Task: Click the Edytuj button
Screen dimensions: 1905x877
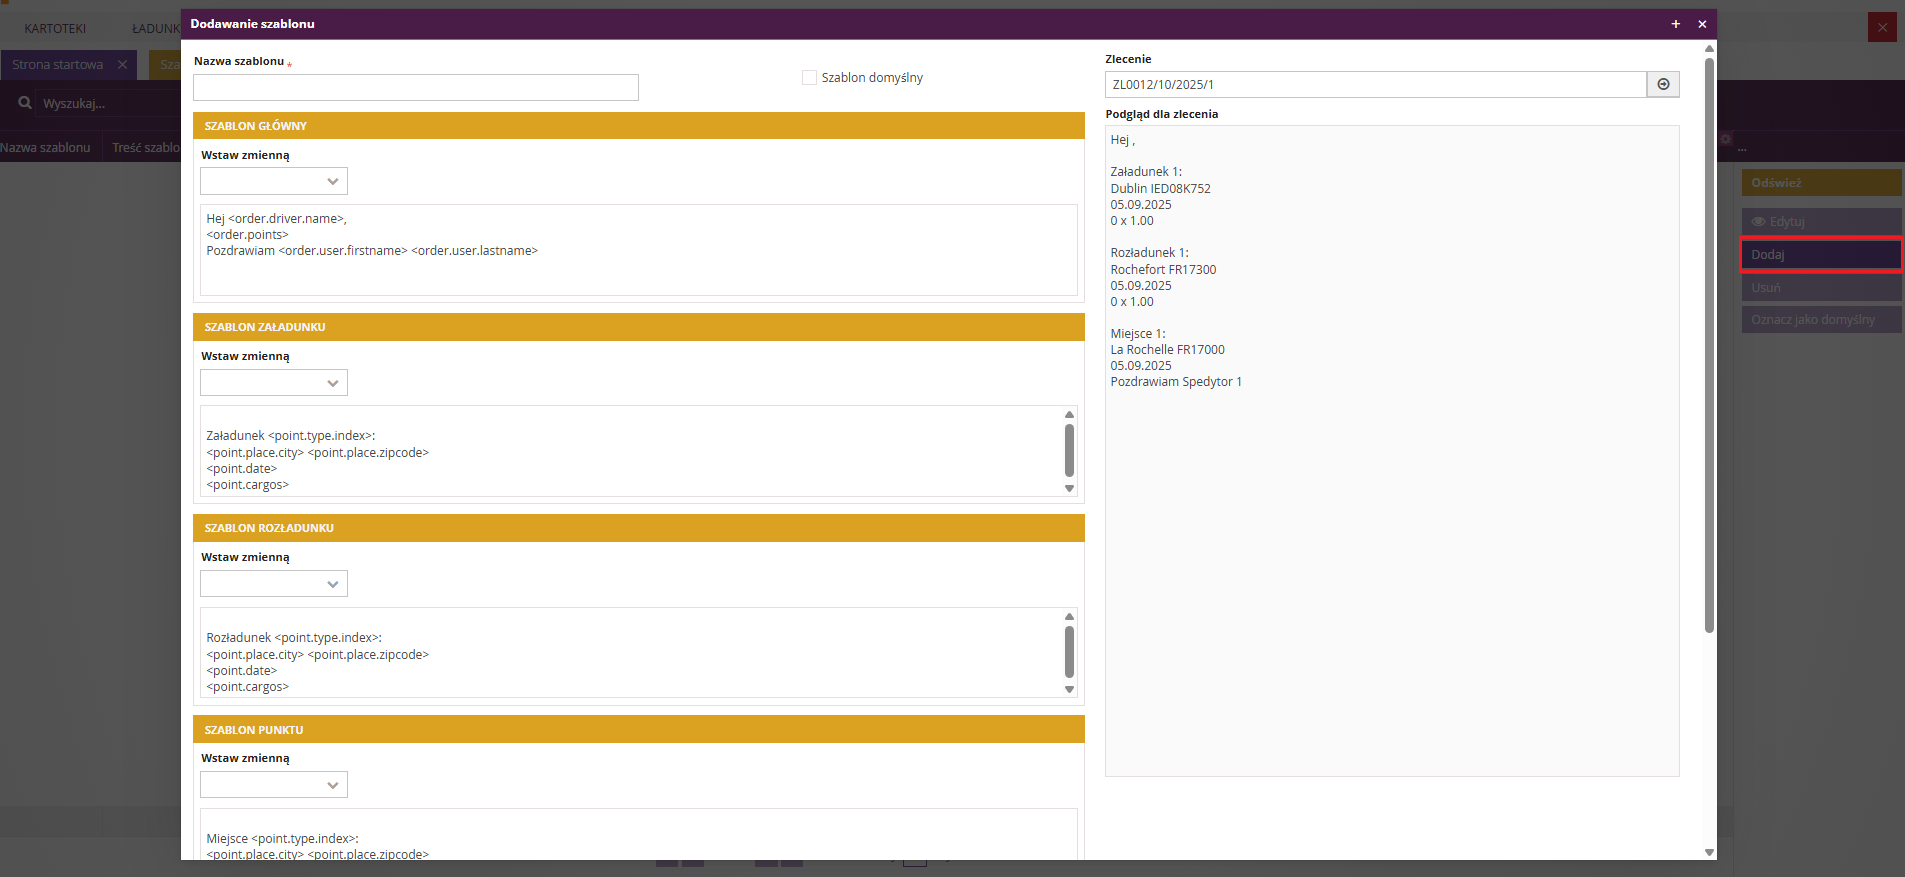Action: coord(1821,221)
